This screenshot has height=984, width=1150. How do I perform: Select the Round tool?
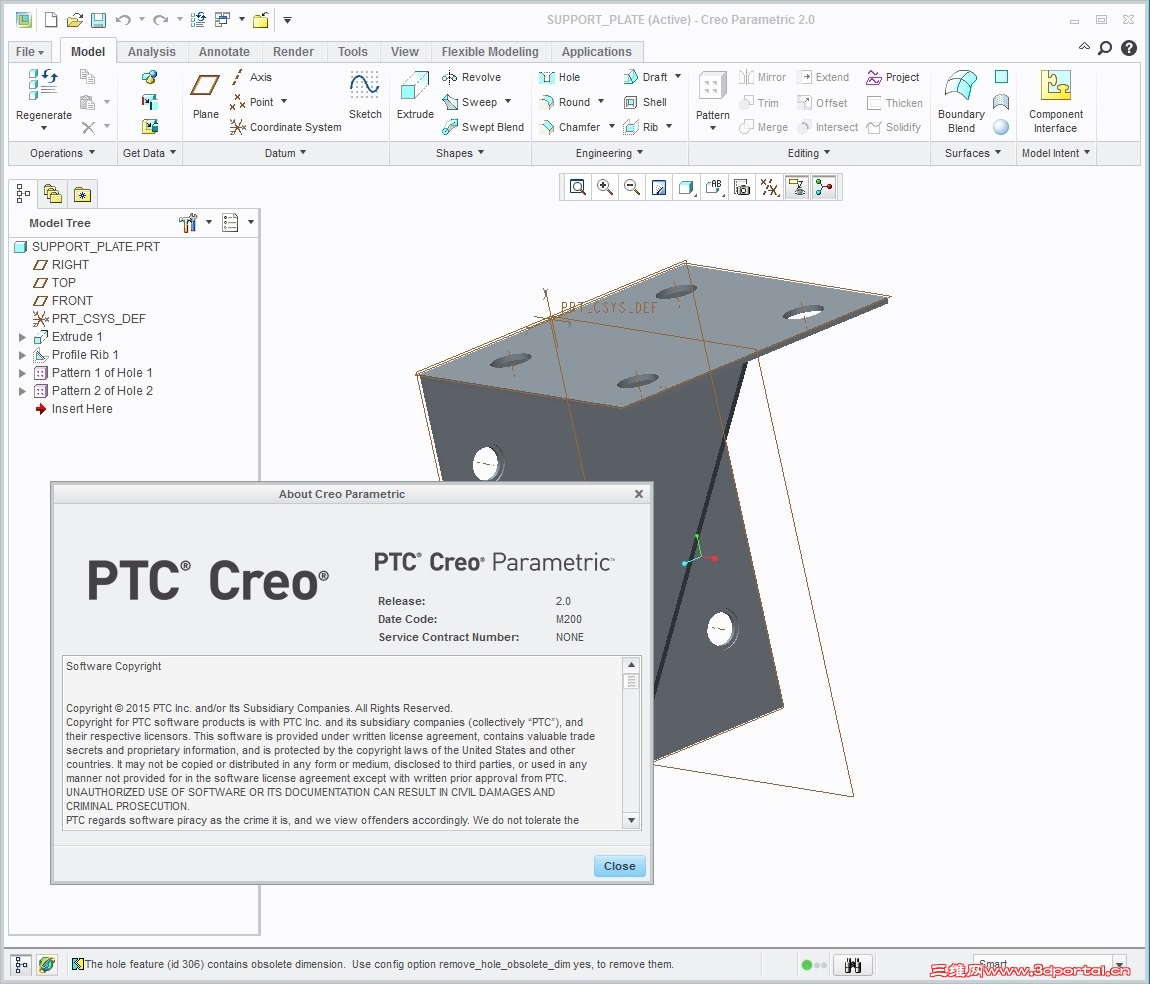pyautogui.click(x=564, y=102)
